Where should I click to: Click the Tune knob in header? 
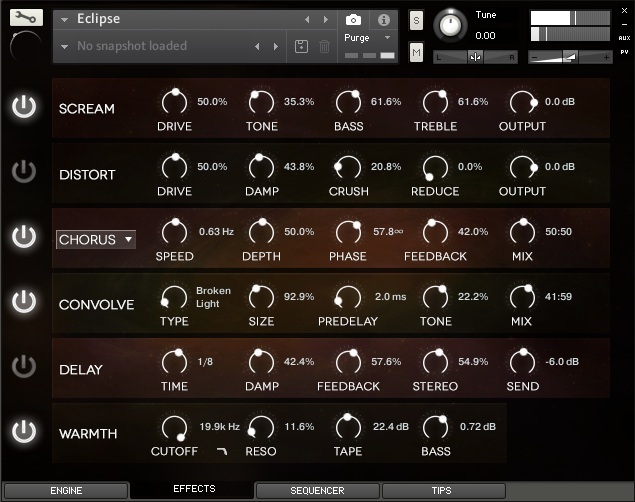pyautogui.click(x=453, y=22)
